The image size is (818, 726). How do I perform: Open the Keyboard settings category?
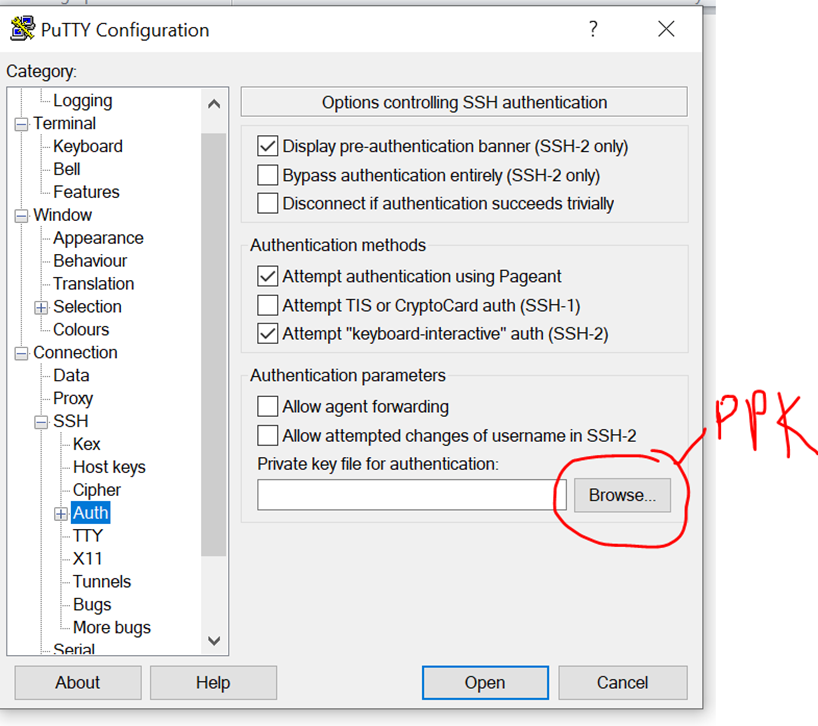click(x=88, y=147)
